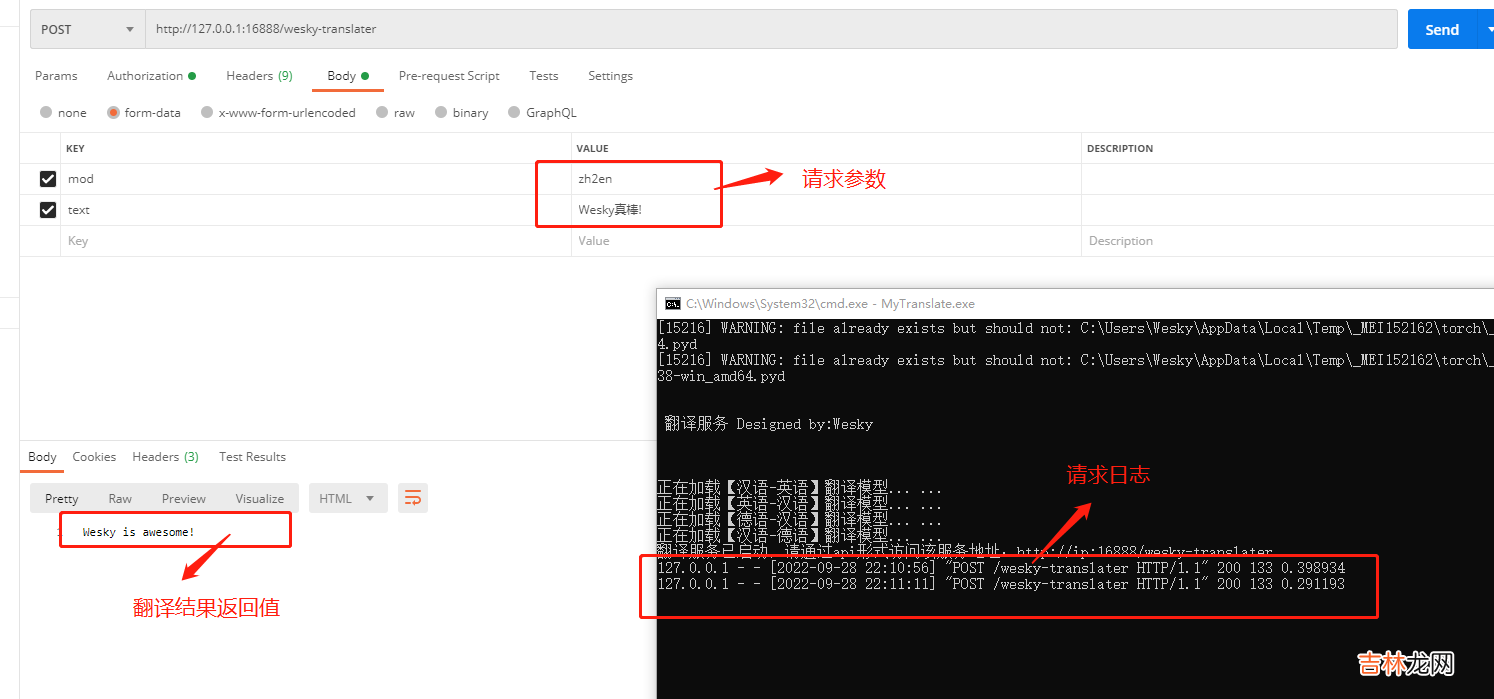Open the Pre-request Script tab
Image resolution: width=1494 pixels, height=699 pixels.
(x=449, y=76)
